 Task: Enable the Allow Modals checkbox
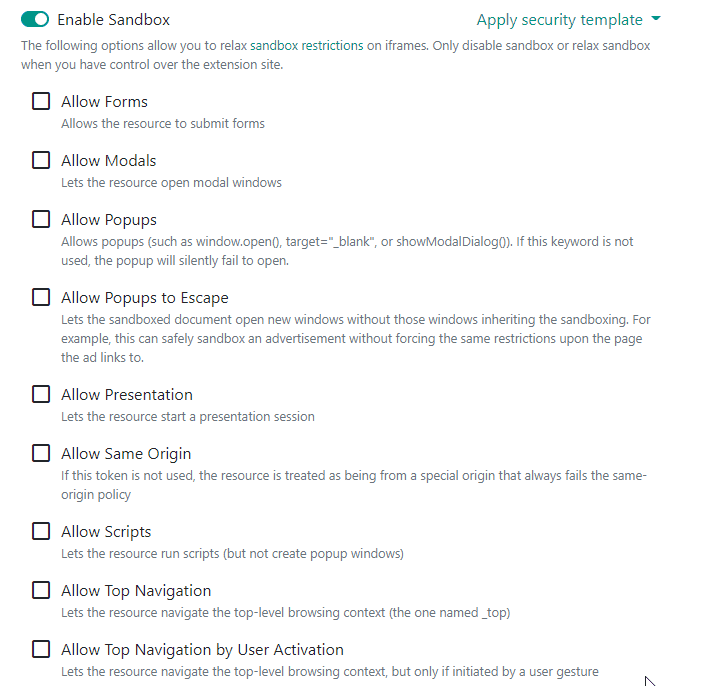[x=41, y=161]
